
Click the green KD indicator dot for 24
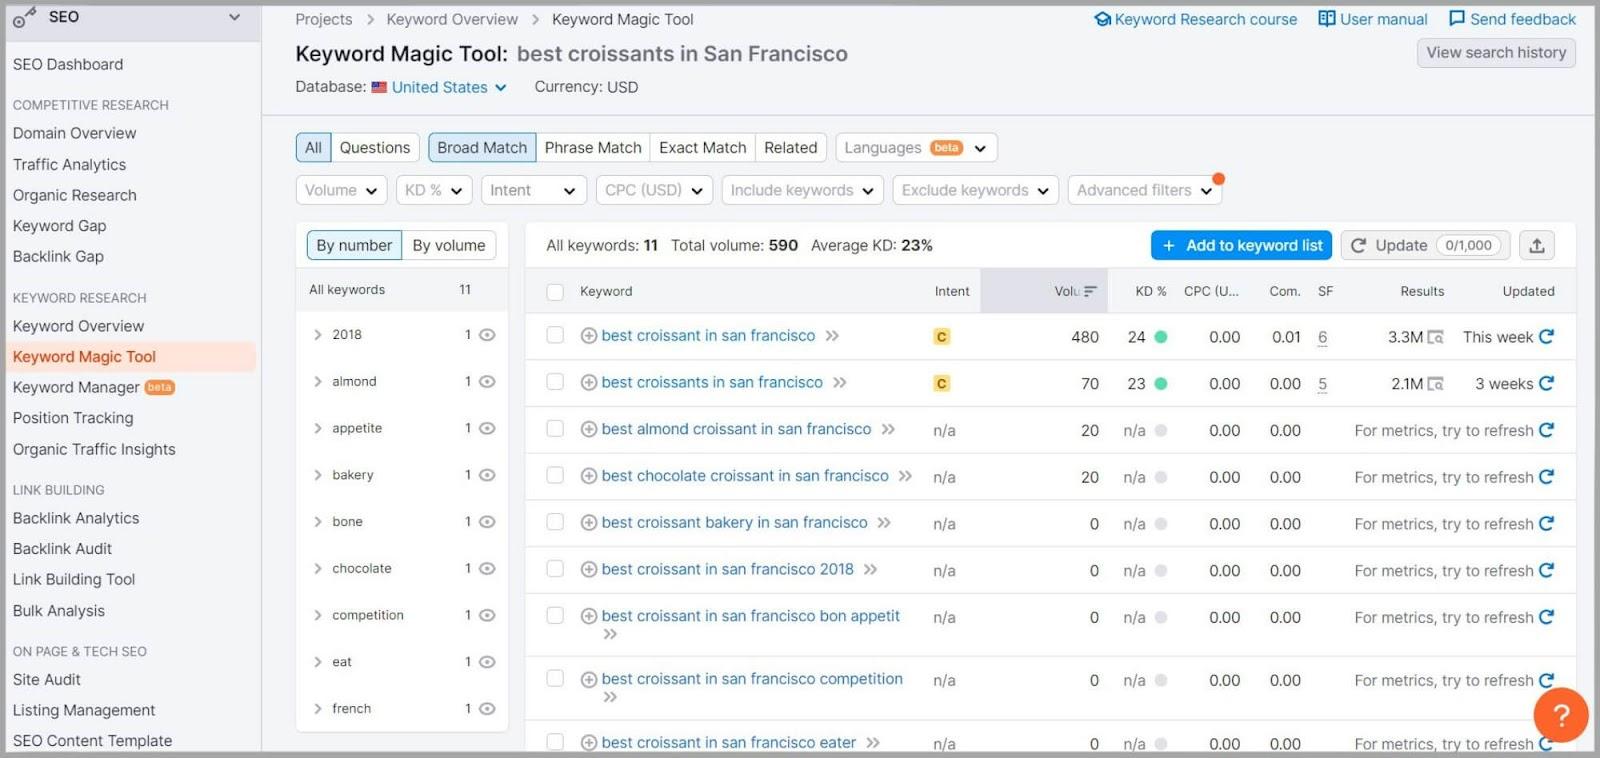(1161, 337)
